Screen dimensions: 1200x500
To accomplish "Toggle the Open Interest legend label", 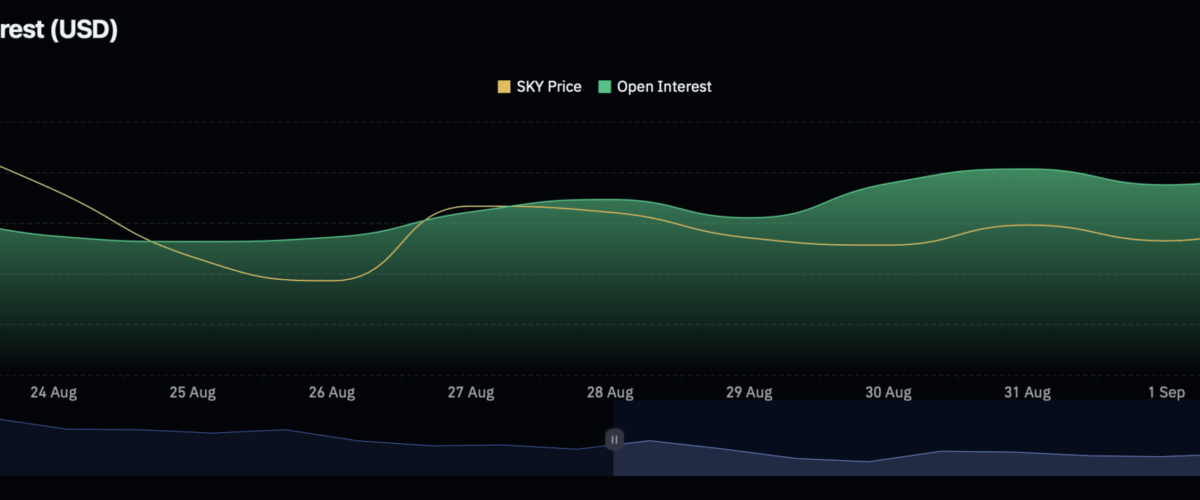I will coord(664,87).
